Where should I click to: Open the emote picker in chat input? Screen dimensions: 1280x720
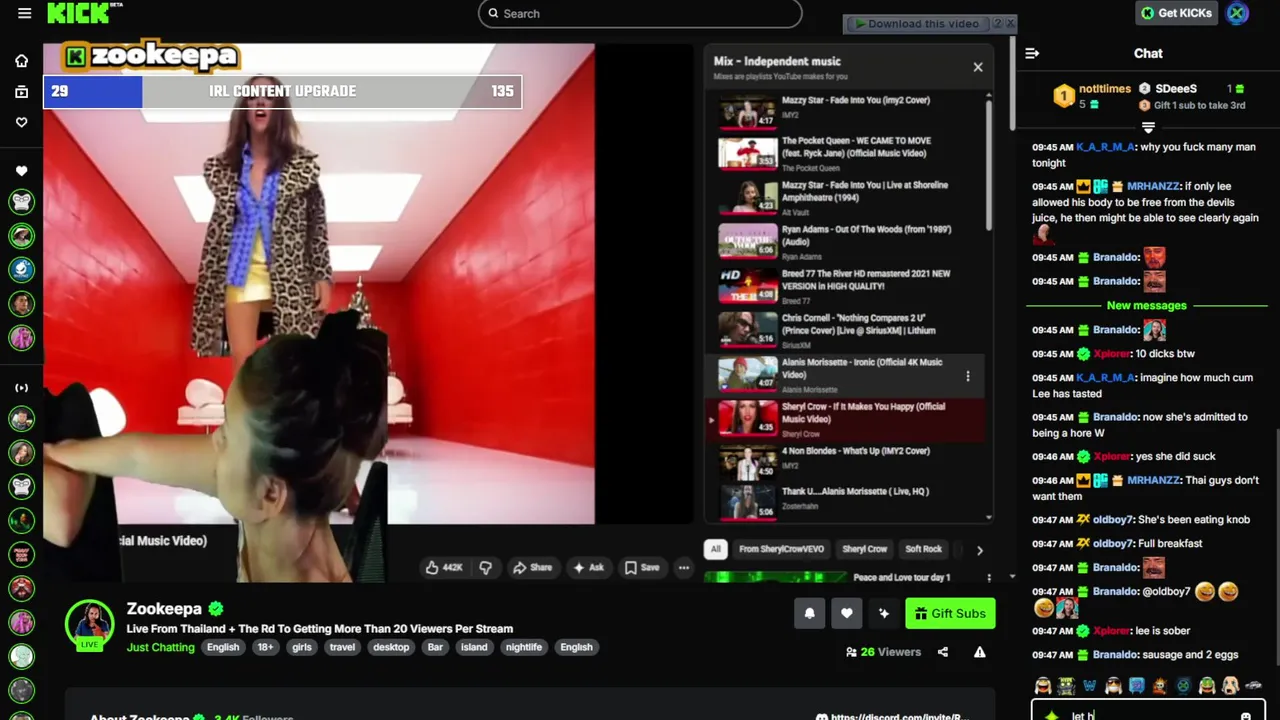point(1245,715)
